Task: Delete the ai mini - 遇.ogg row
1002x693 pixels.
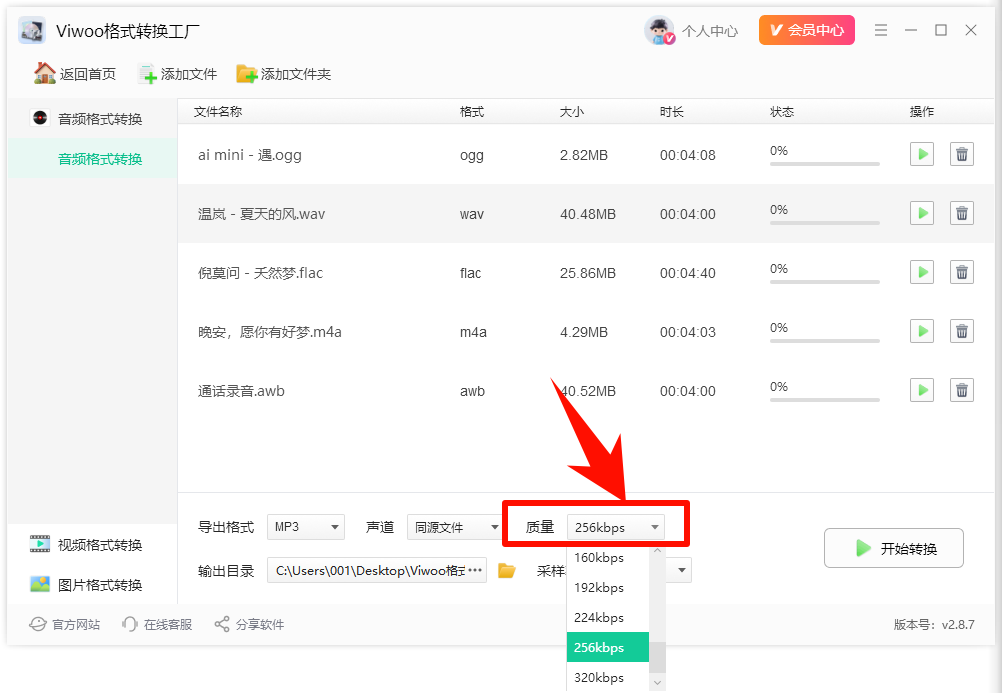Action: [961, 154]
